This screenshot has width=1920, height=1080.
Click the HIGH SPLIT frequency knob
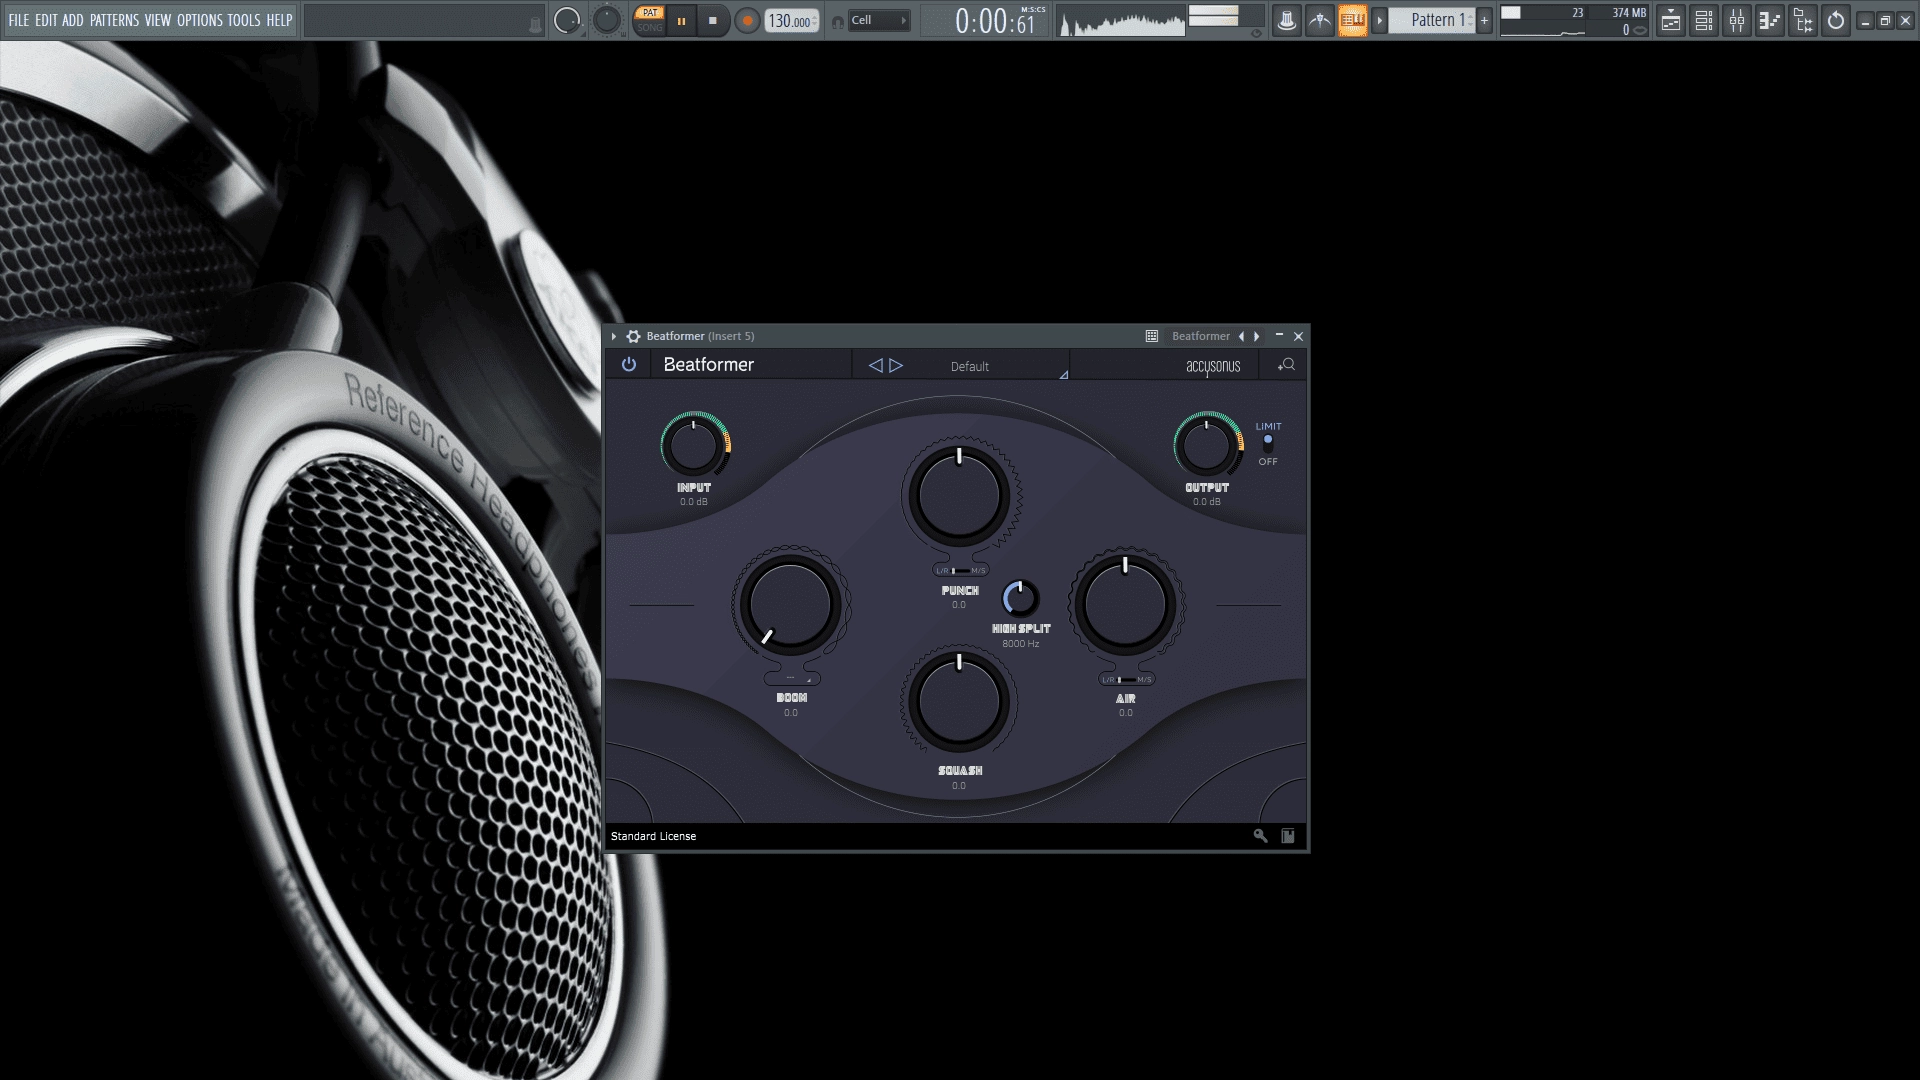[x=1021, y=599]
